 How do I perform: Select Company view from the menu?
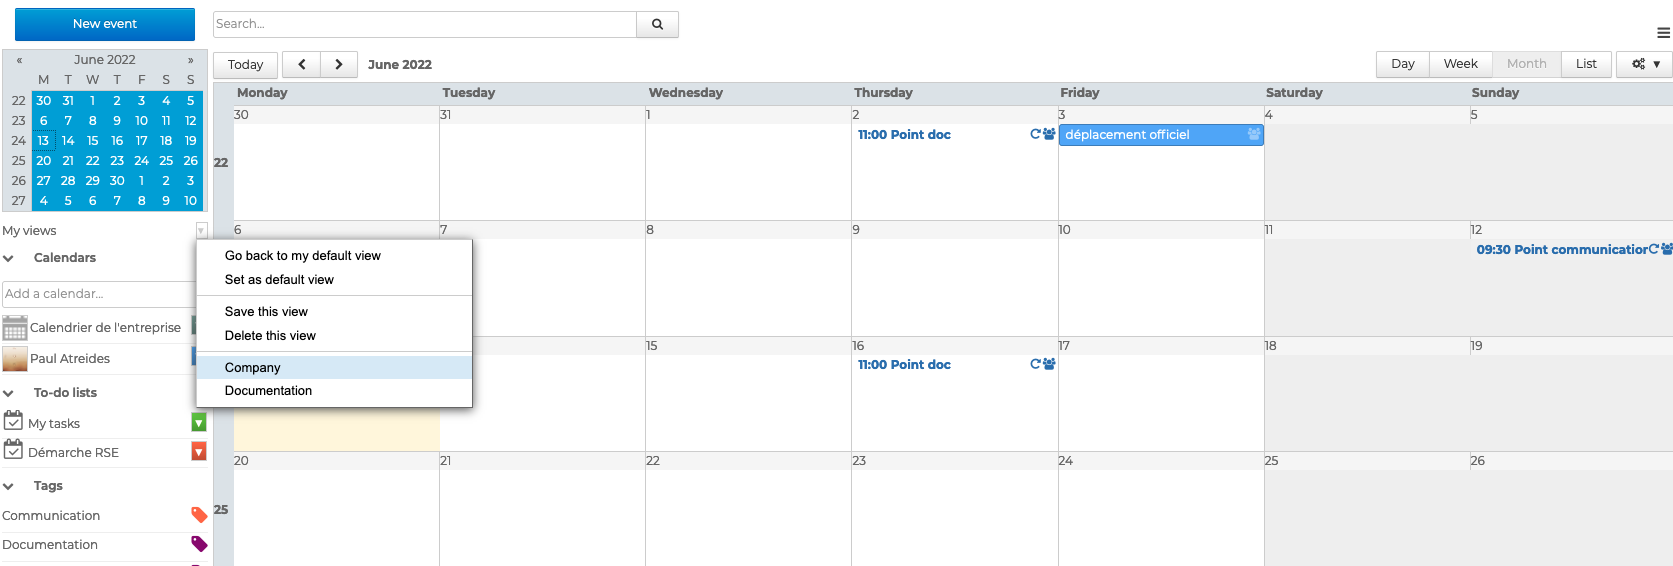click(x=253, y=367)
